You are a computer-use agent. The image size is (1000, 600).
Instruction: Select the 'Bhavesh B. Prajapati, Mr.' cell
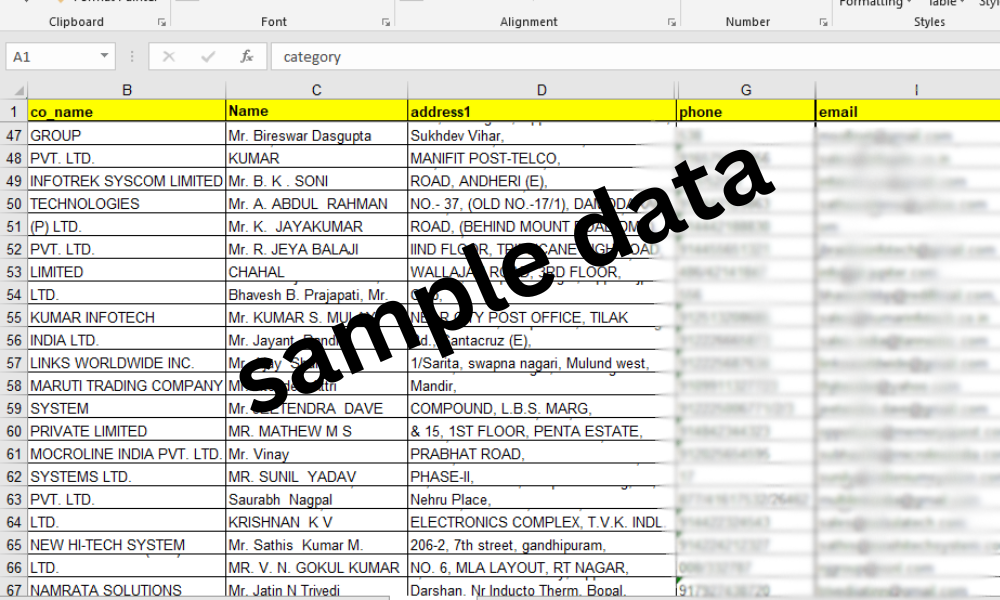tap(317, 295)
